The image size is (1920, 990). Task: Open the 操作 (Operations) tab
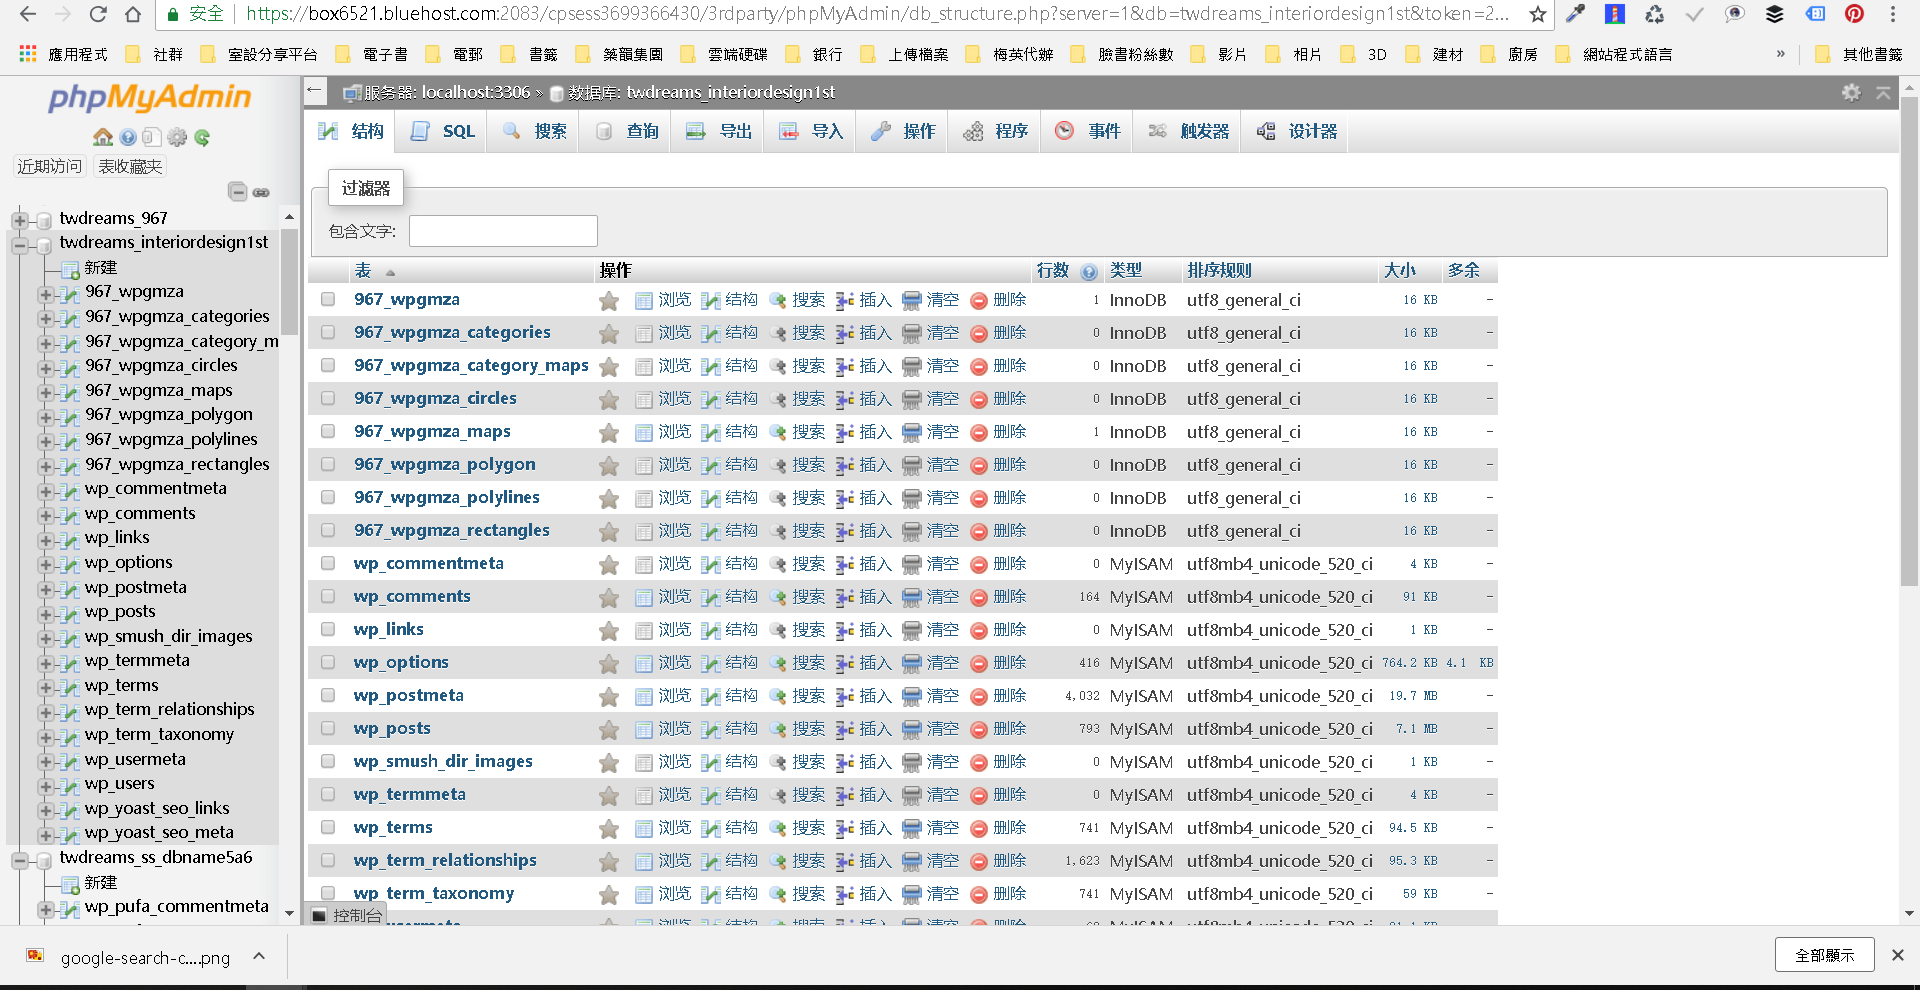902,131
